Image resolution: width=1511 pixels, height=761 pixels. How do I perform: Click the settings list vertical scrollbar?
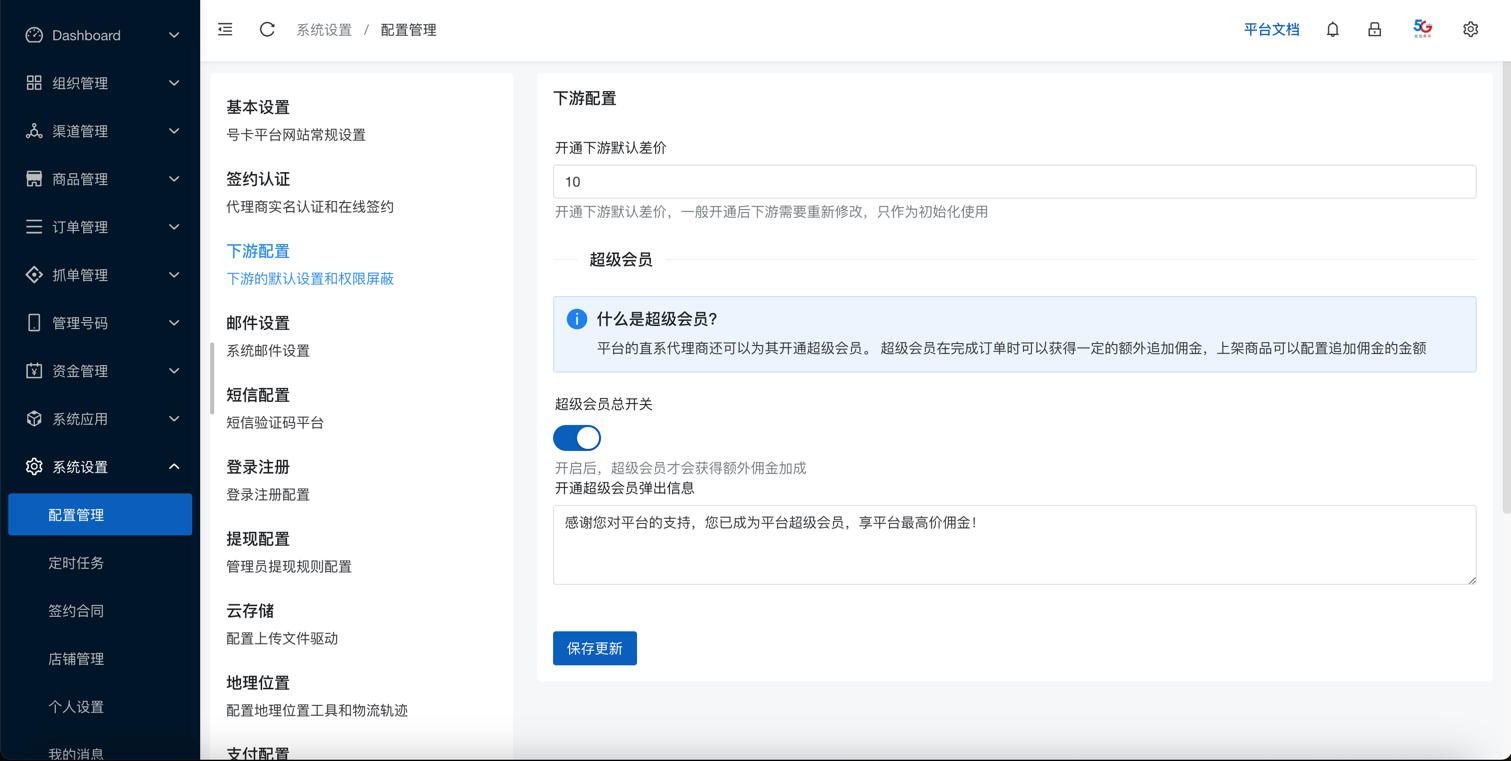point(212,378)
